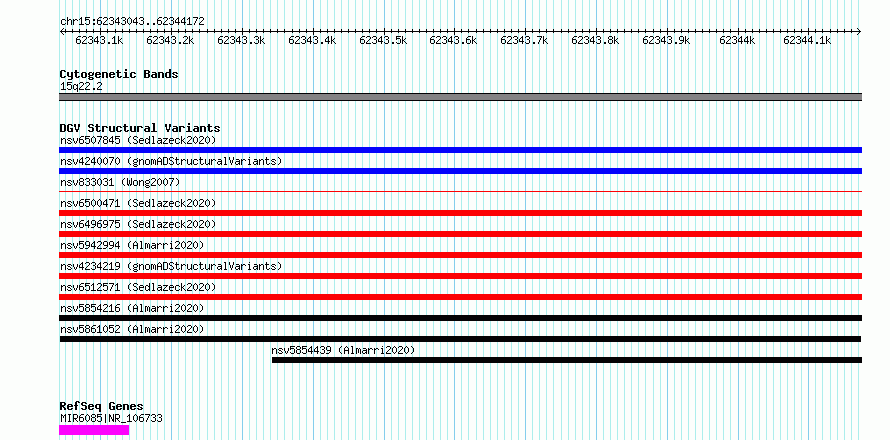Click the DGV Structural Variants track title

(x=140, y=128)
